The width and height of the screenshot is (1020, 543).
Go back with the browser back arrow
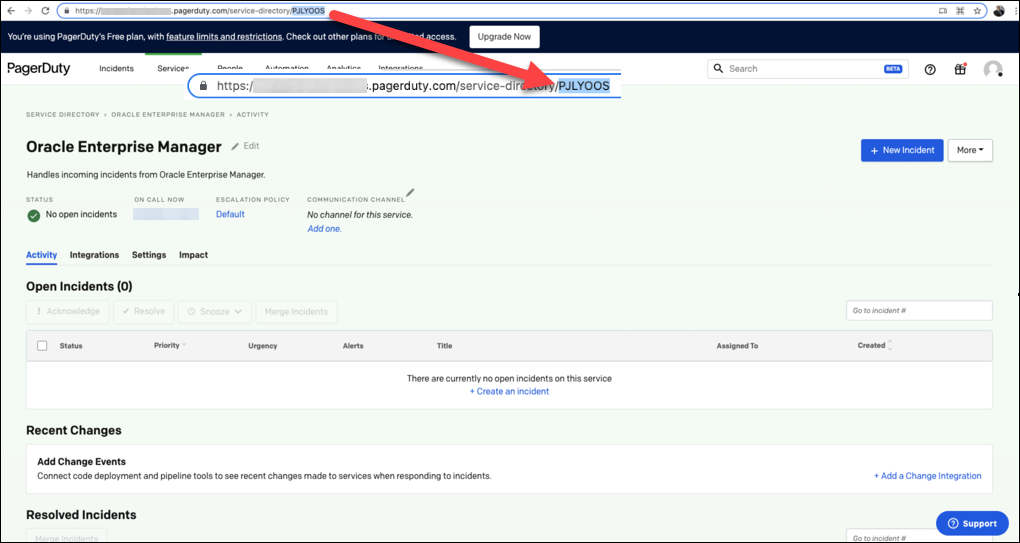tap(12, 11)
